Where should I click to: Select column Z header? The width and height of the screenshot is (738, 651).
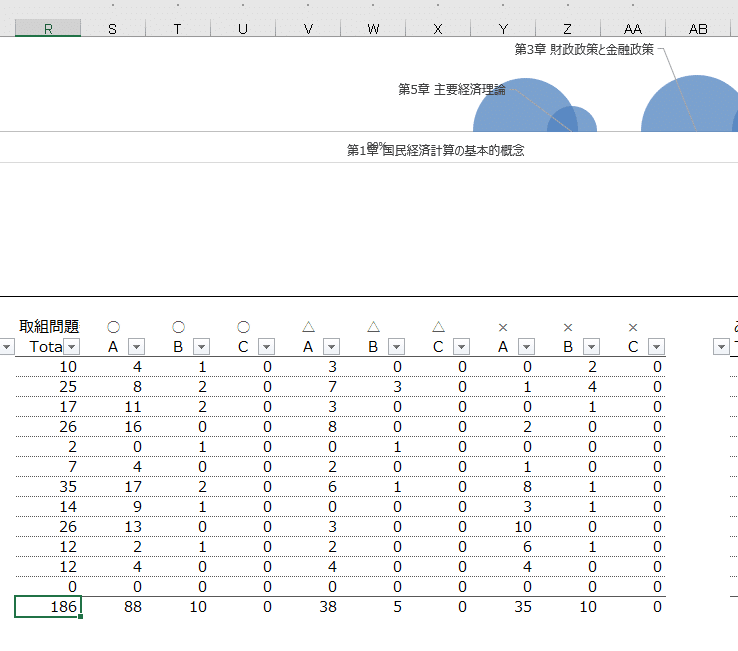[x=568, y=29]
